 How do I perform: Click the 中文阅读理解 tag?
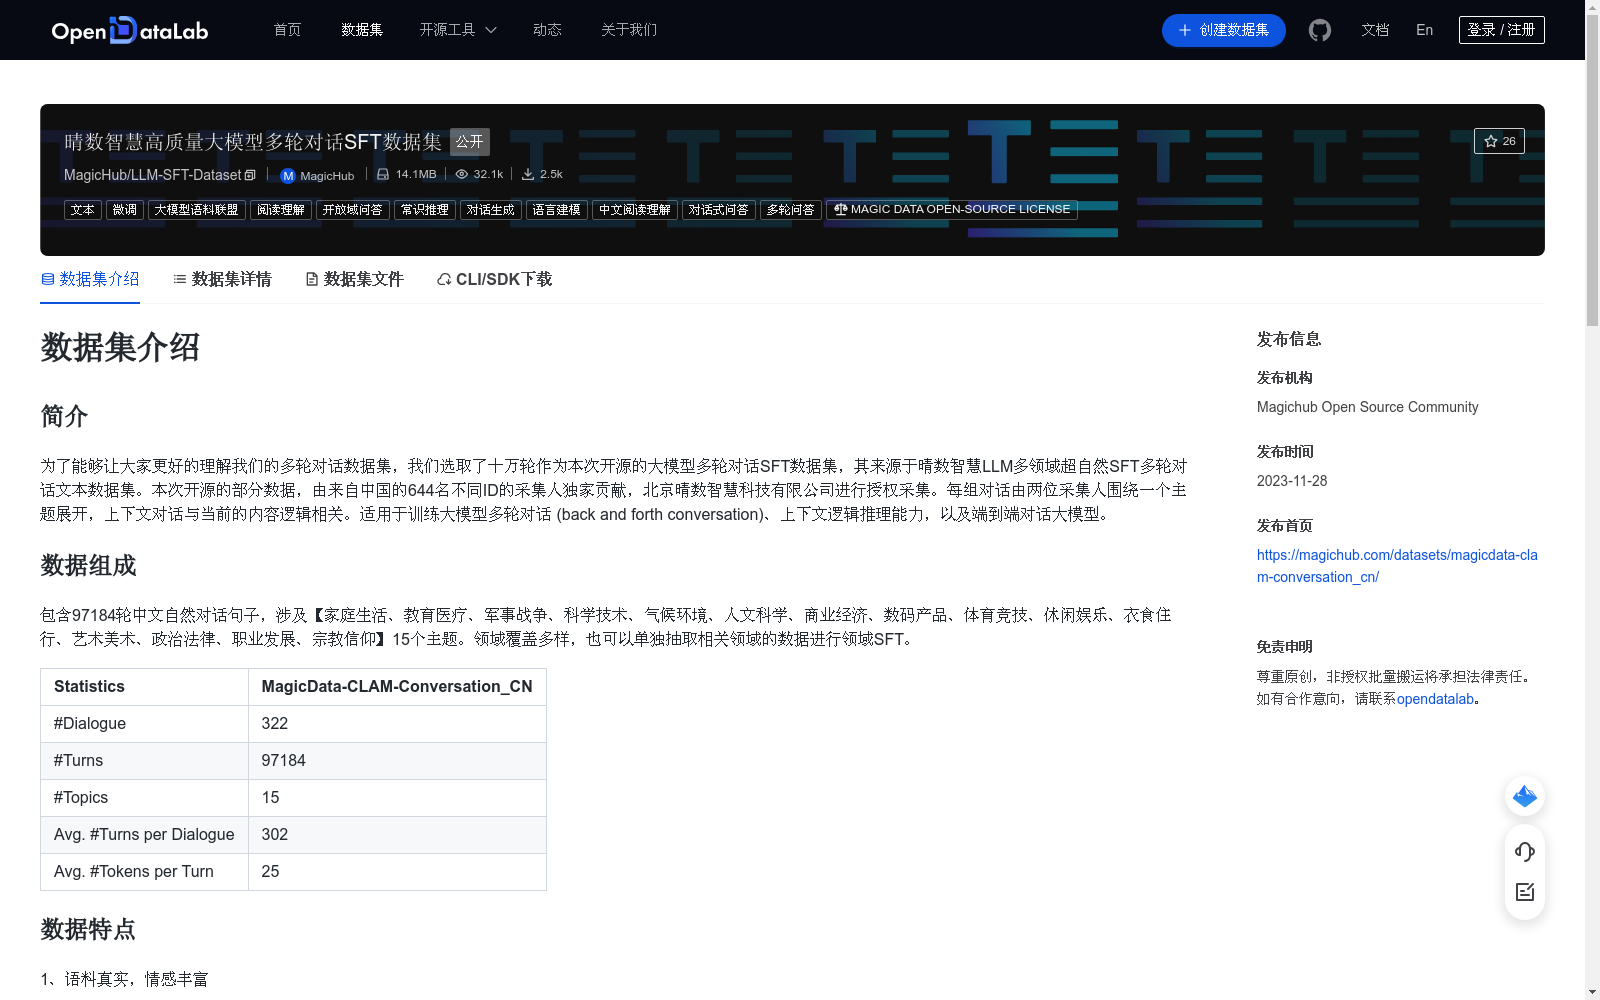(635, 210)
